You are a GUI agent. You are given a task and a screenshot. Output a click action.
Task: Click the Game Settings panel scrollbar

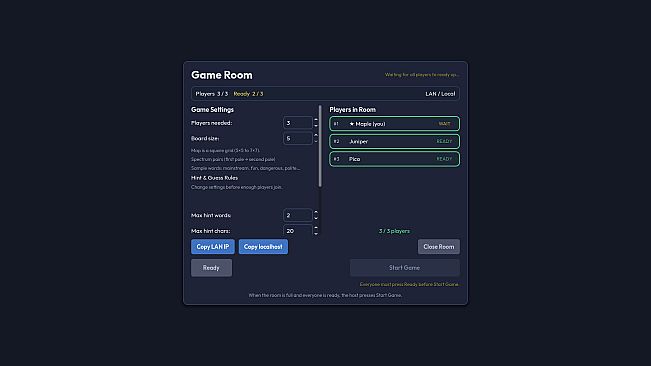point(320,146)
